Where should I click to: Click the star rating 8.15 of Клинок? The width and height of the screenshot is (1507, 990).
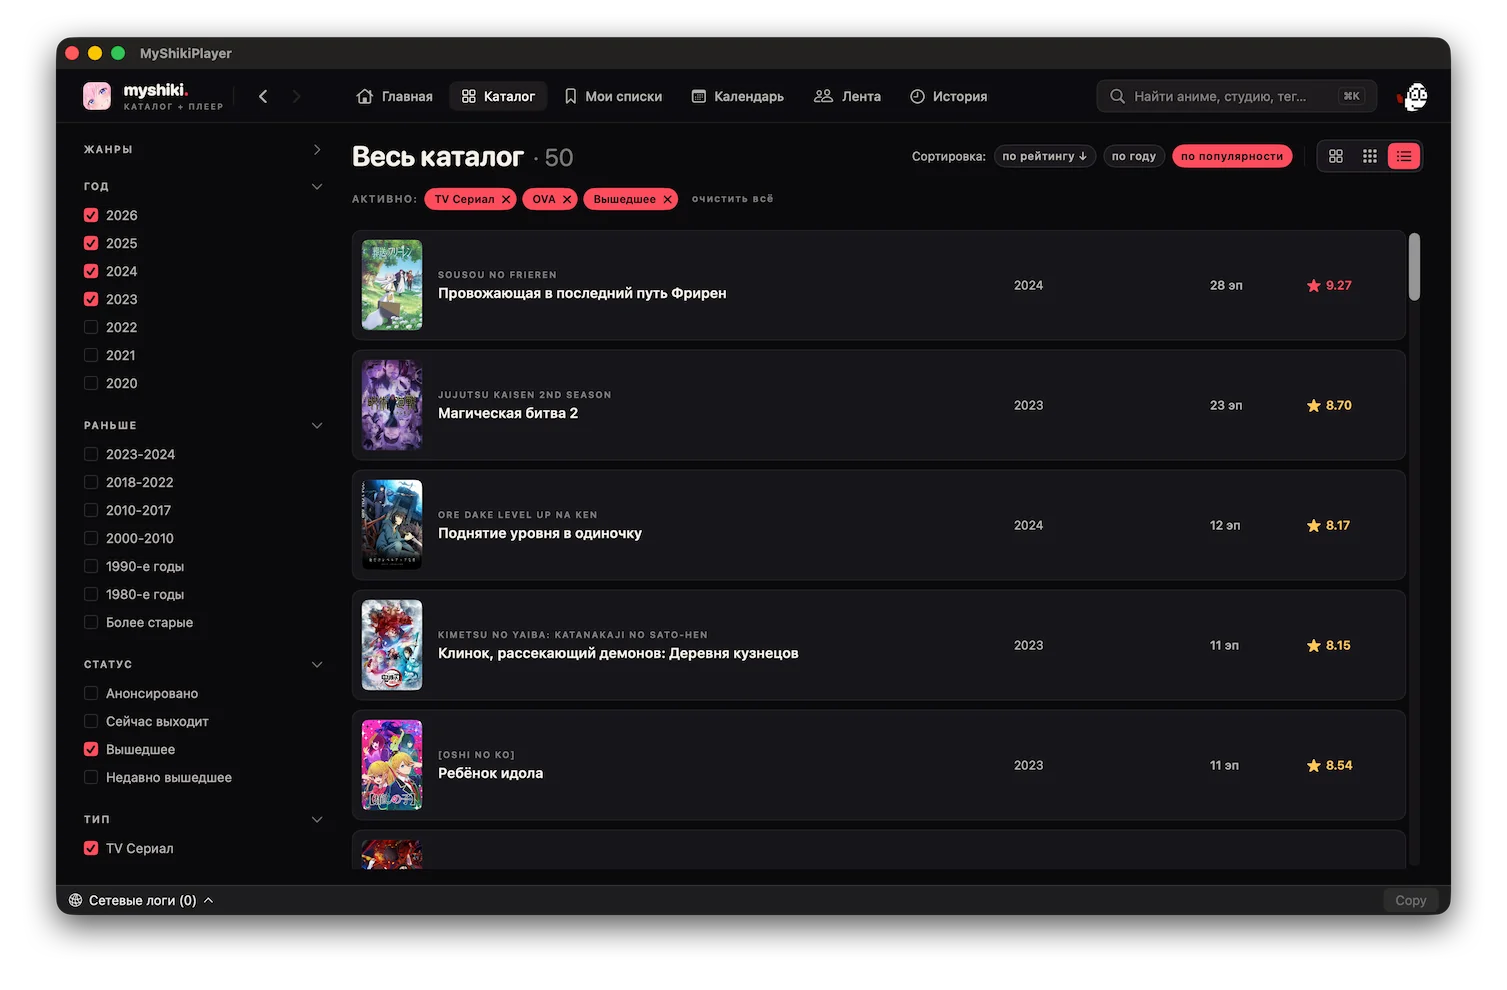1328,645
